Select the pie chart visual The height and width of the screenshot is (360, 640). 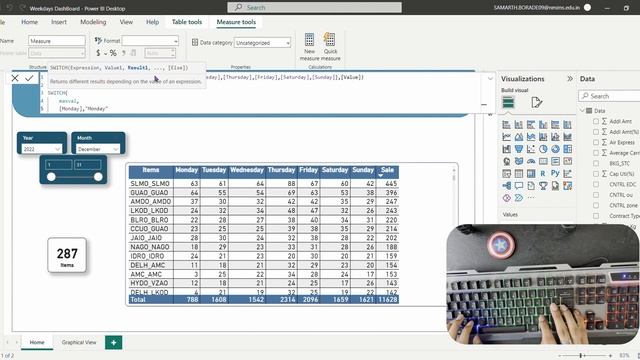543,149
